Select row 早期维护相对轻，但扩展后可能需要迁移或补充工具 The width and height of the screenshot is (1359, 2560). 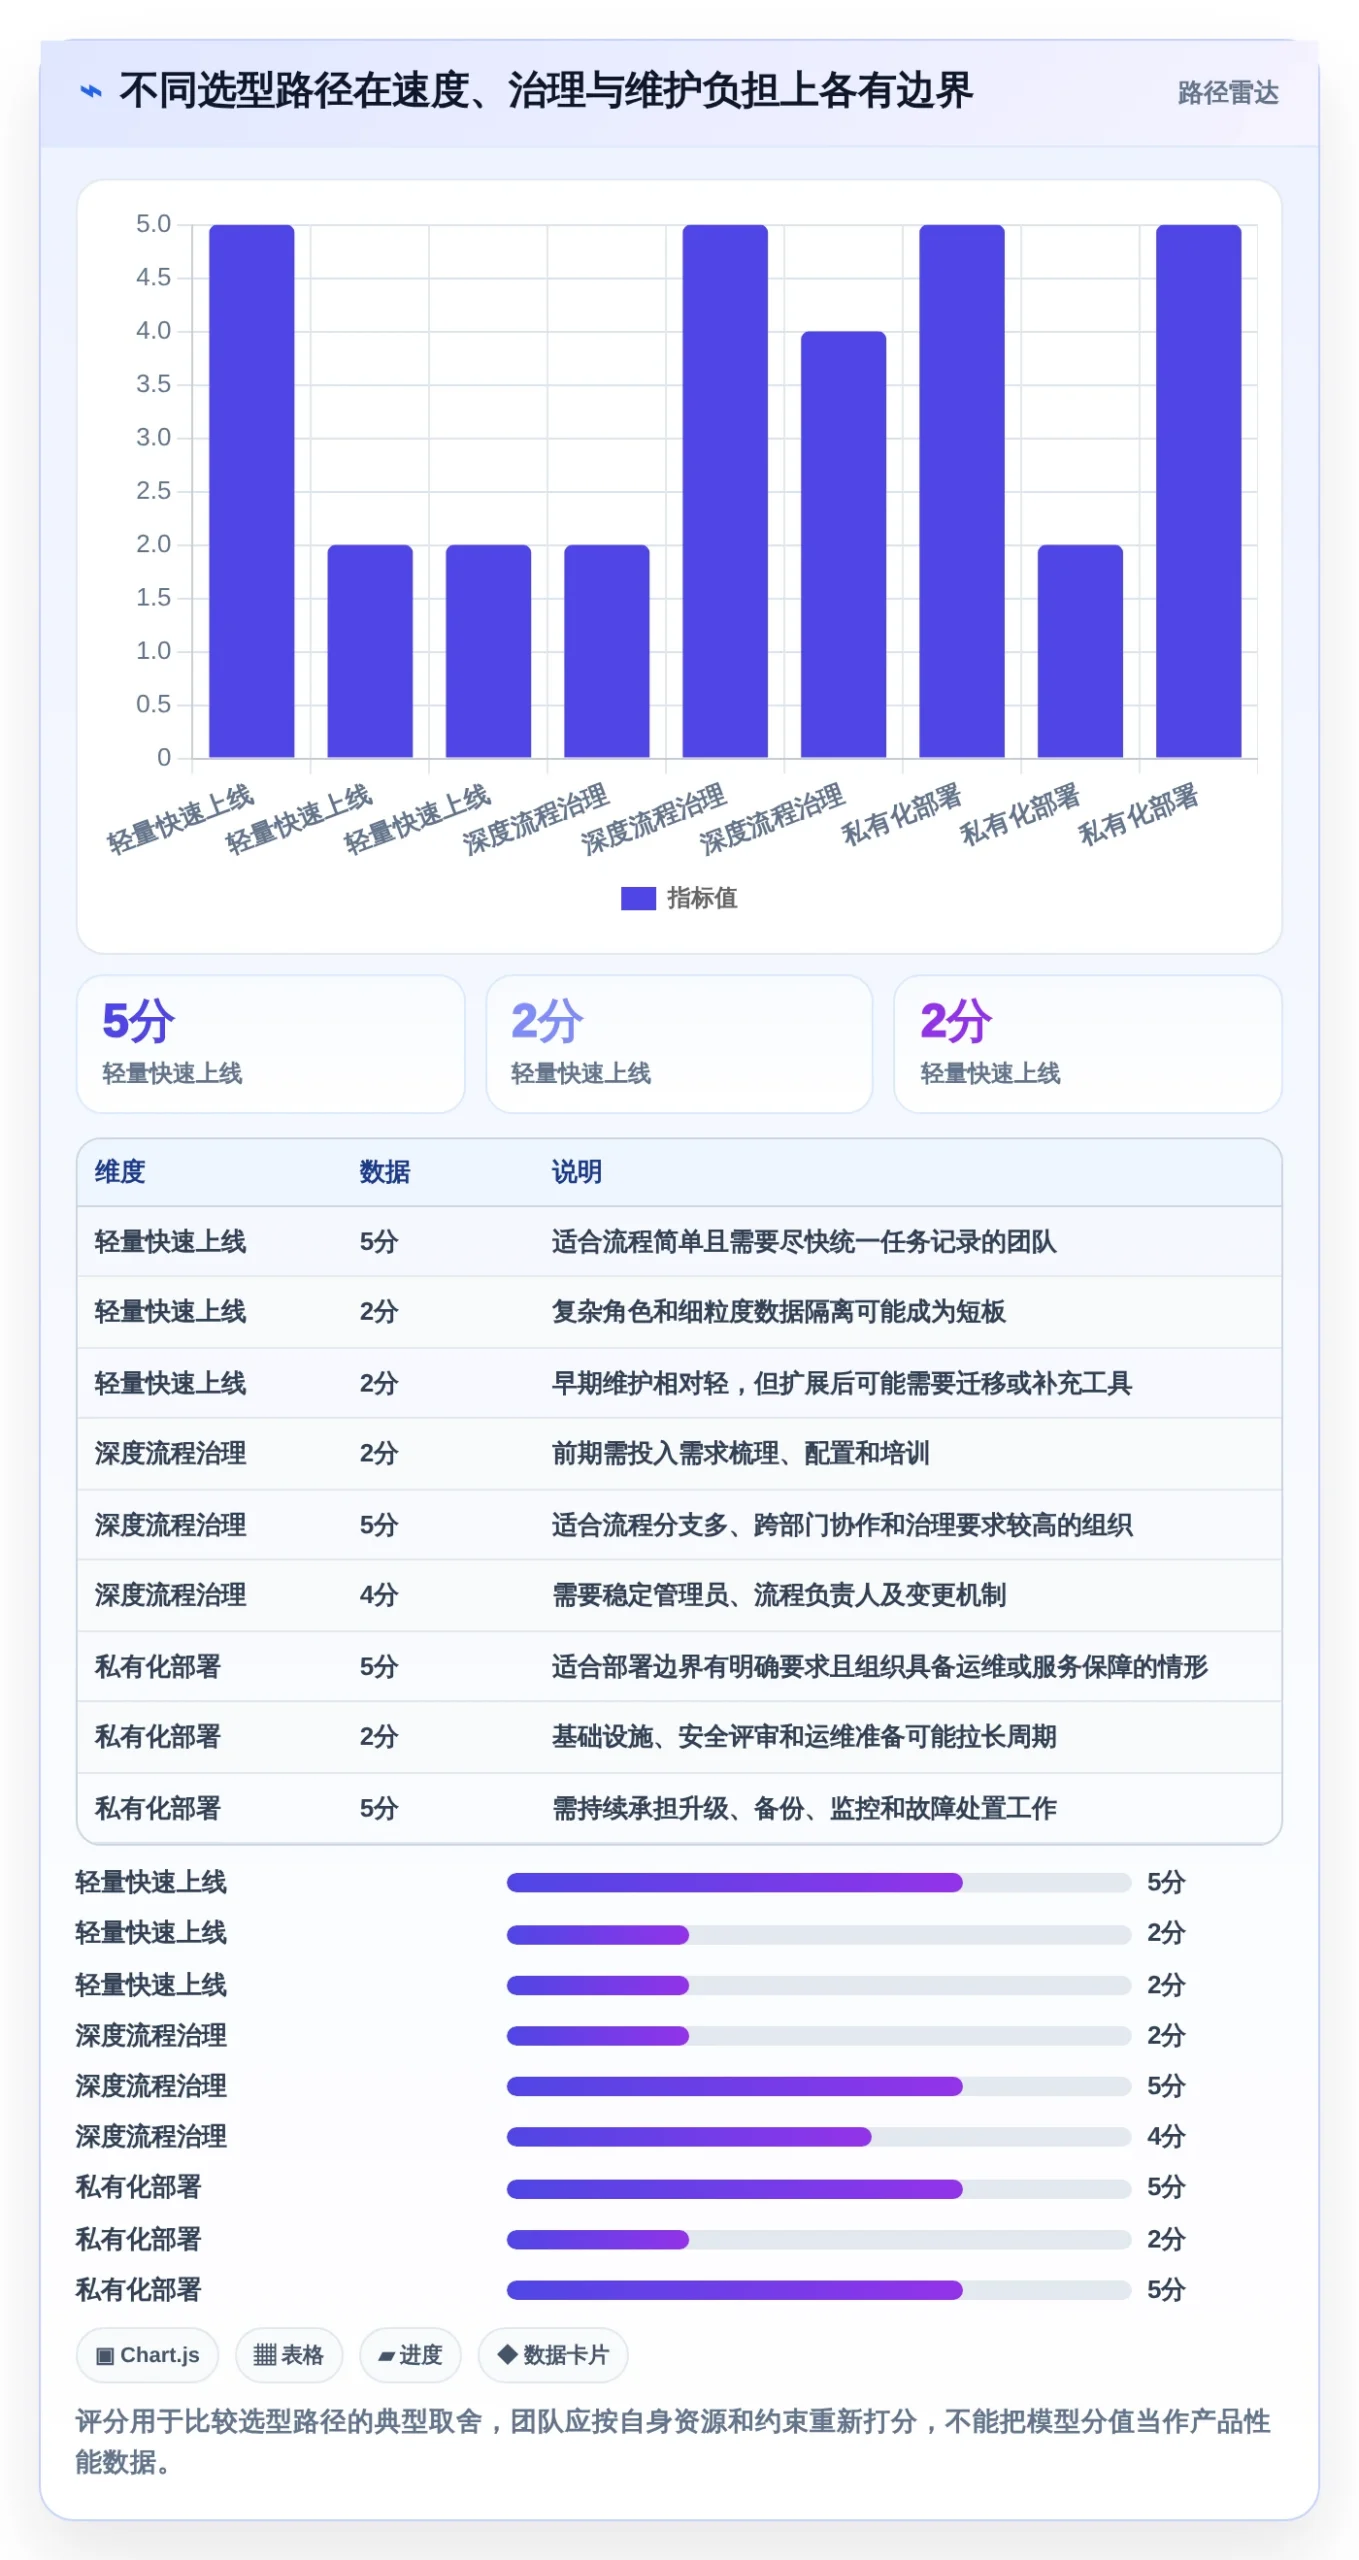[679, 1383]
